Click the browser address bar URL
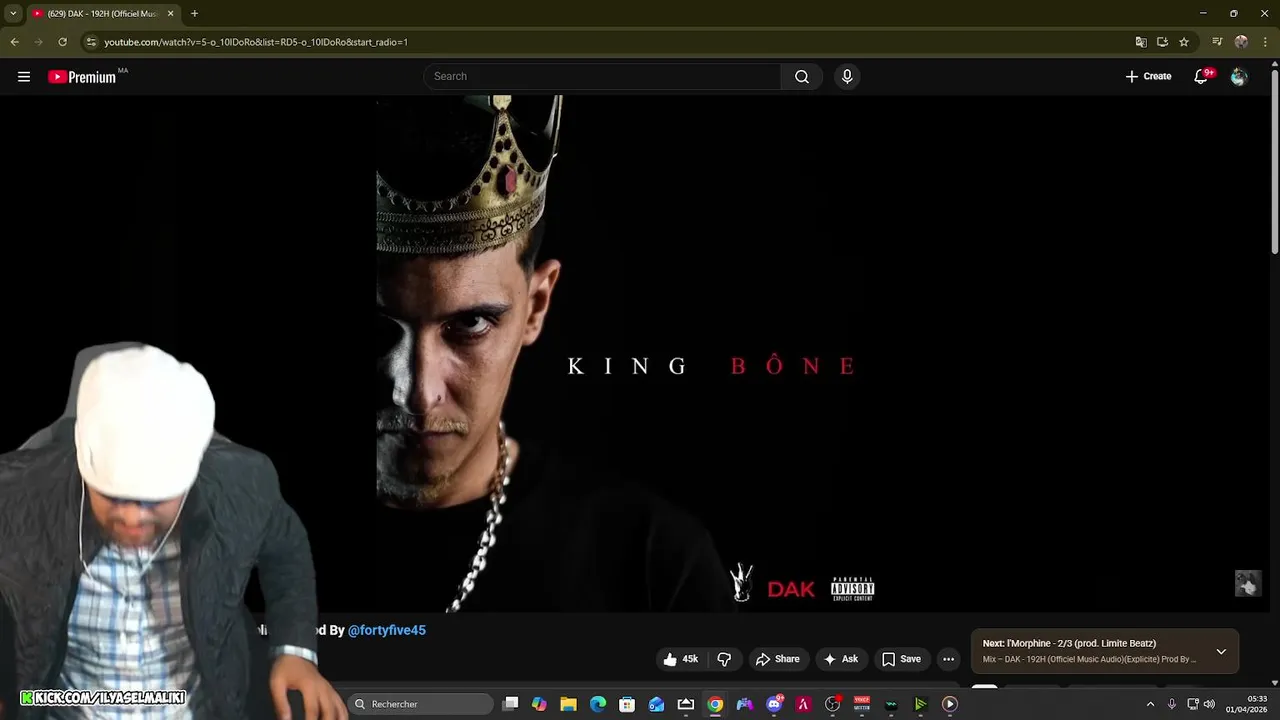Screen dimensions: 1280x720 pyautogui.click(x=256, y=42)
